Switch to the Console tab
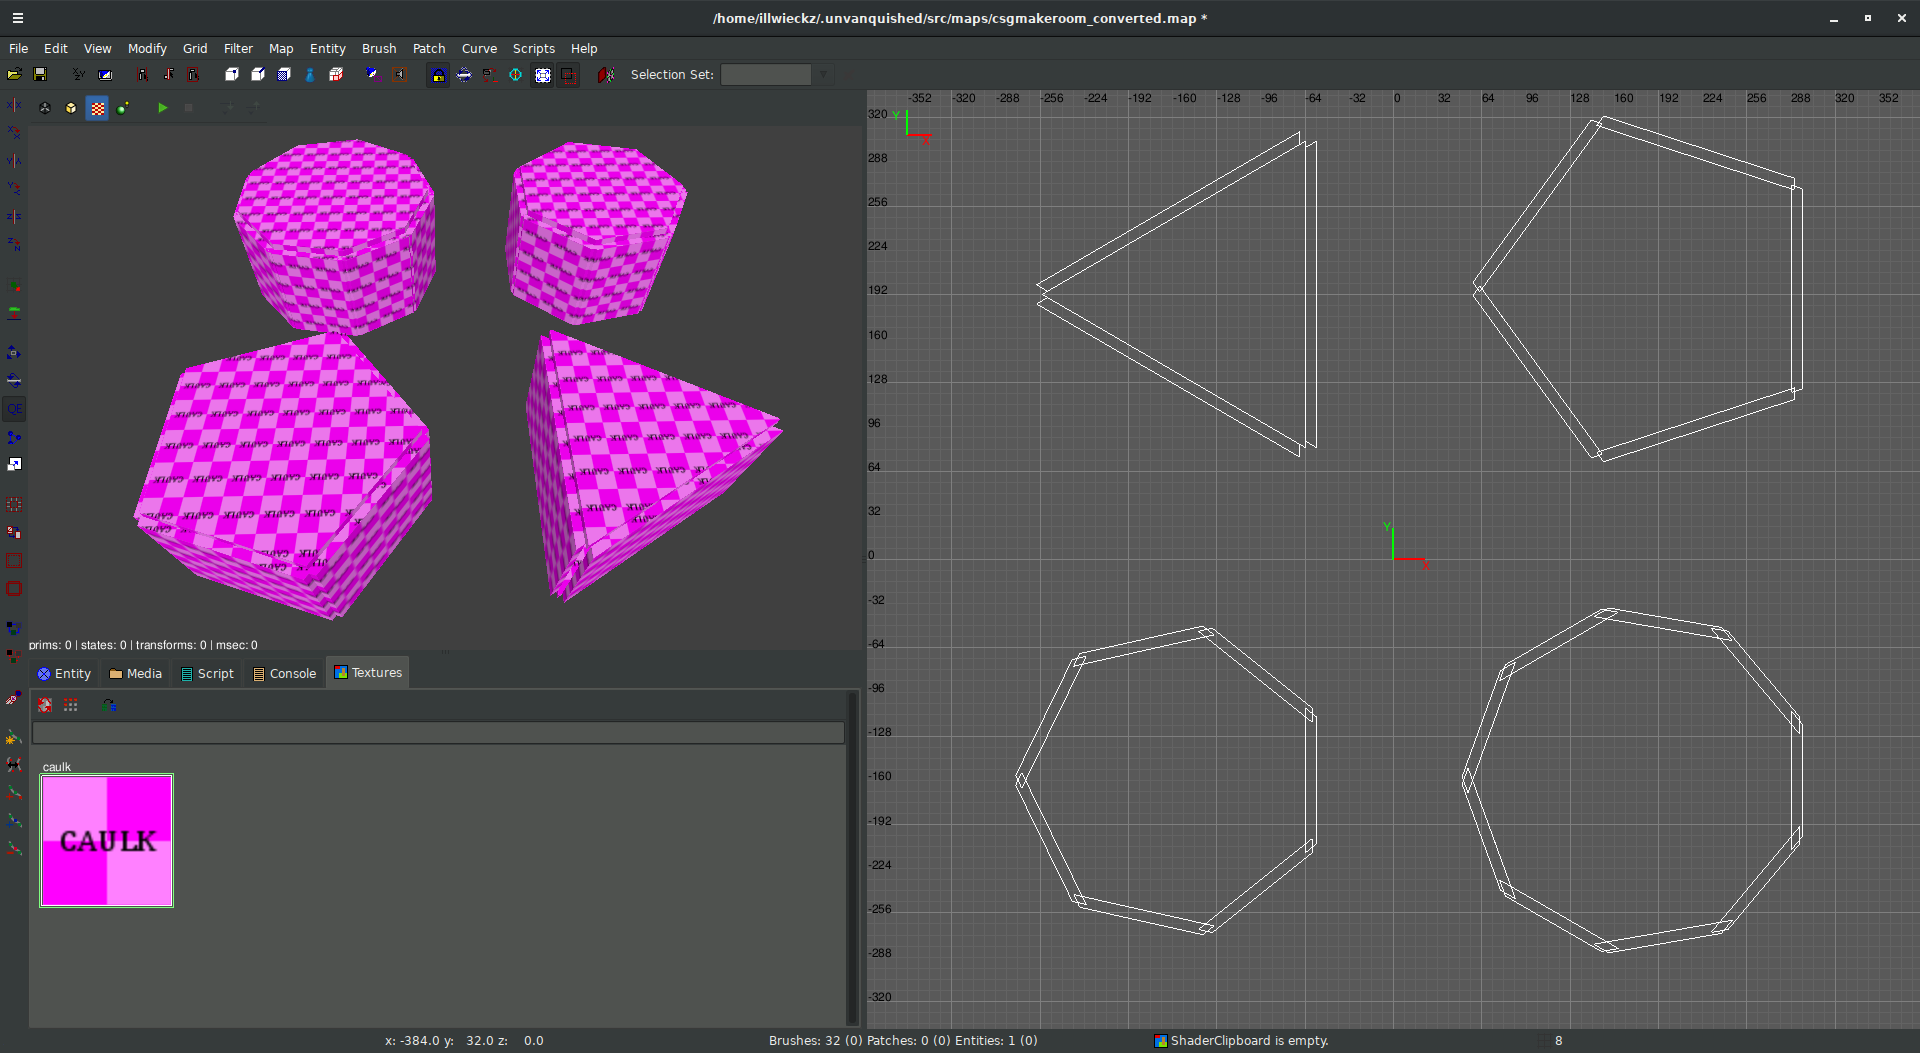This screenshot has width=1920, height=1053. [x=285, y=673]
